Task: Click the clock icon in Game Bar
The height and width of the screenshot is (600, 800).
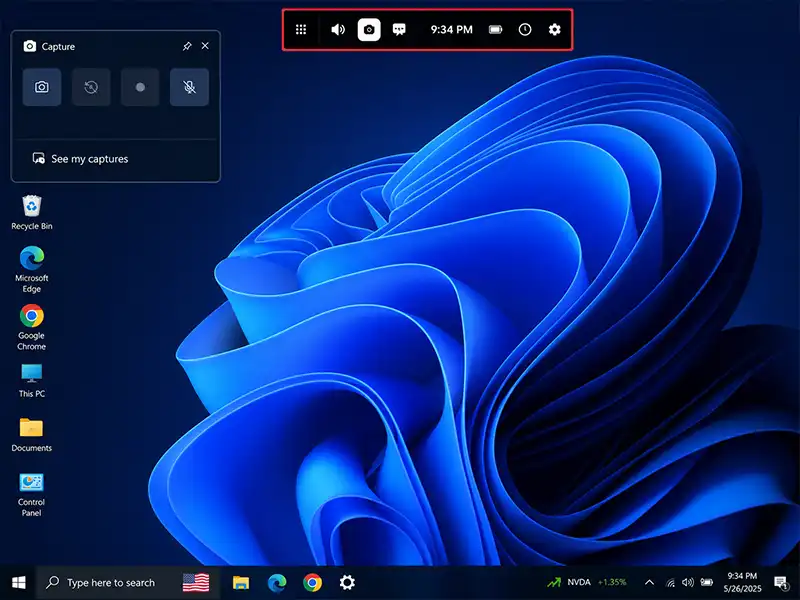Action: tap(525, 30)
